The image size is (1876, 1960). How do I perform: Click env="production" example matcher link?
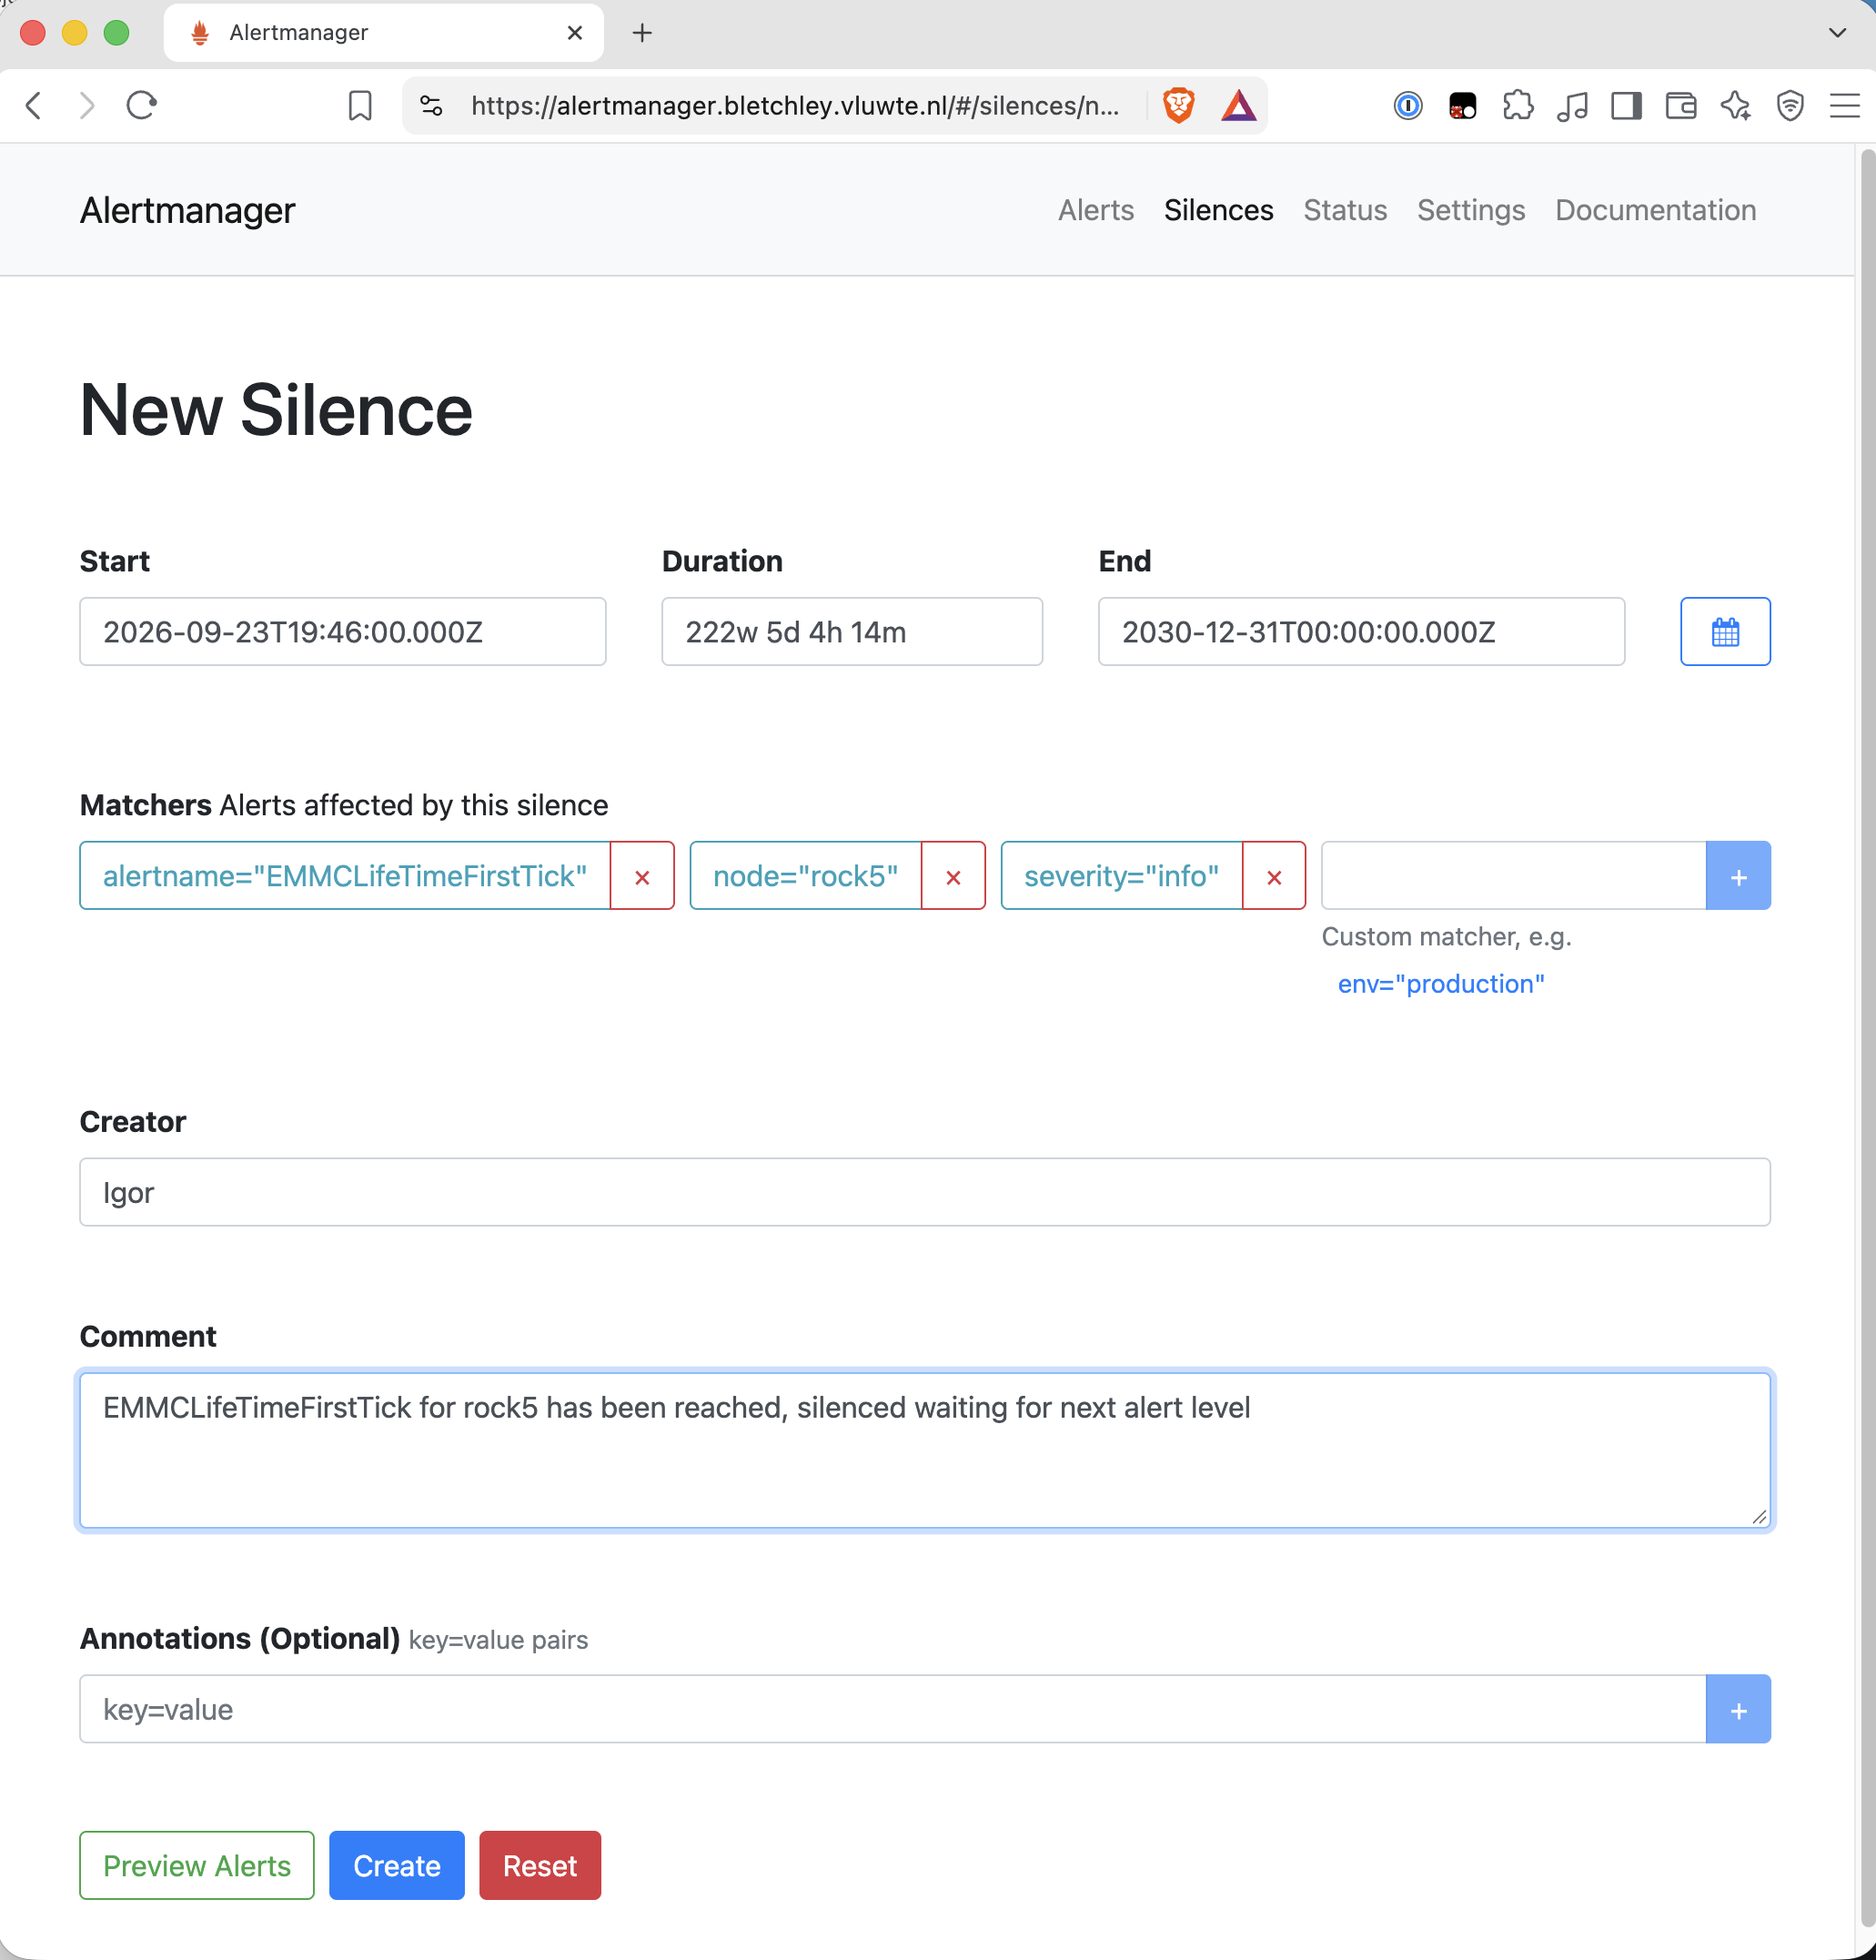point(1440,983)
